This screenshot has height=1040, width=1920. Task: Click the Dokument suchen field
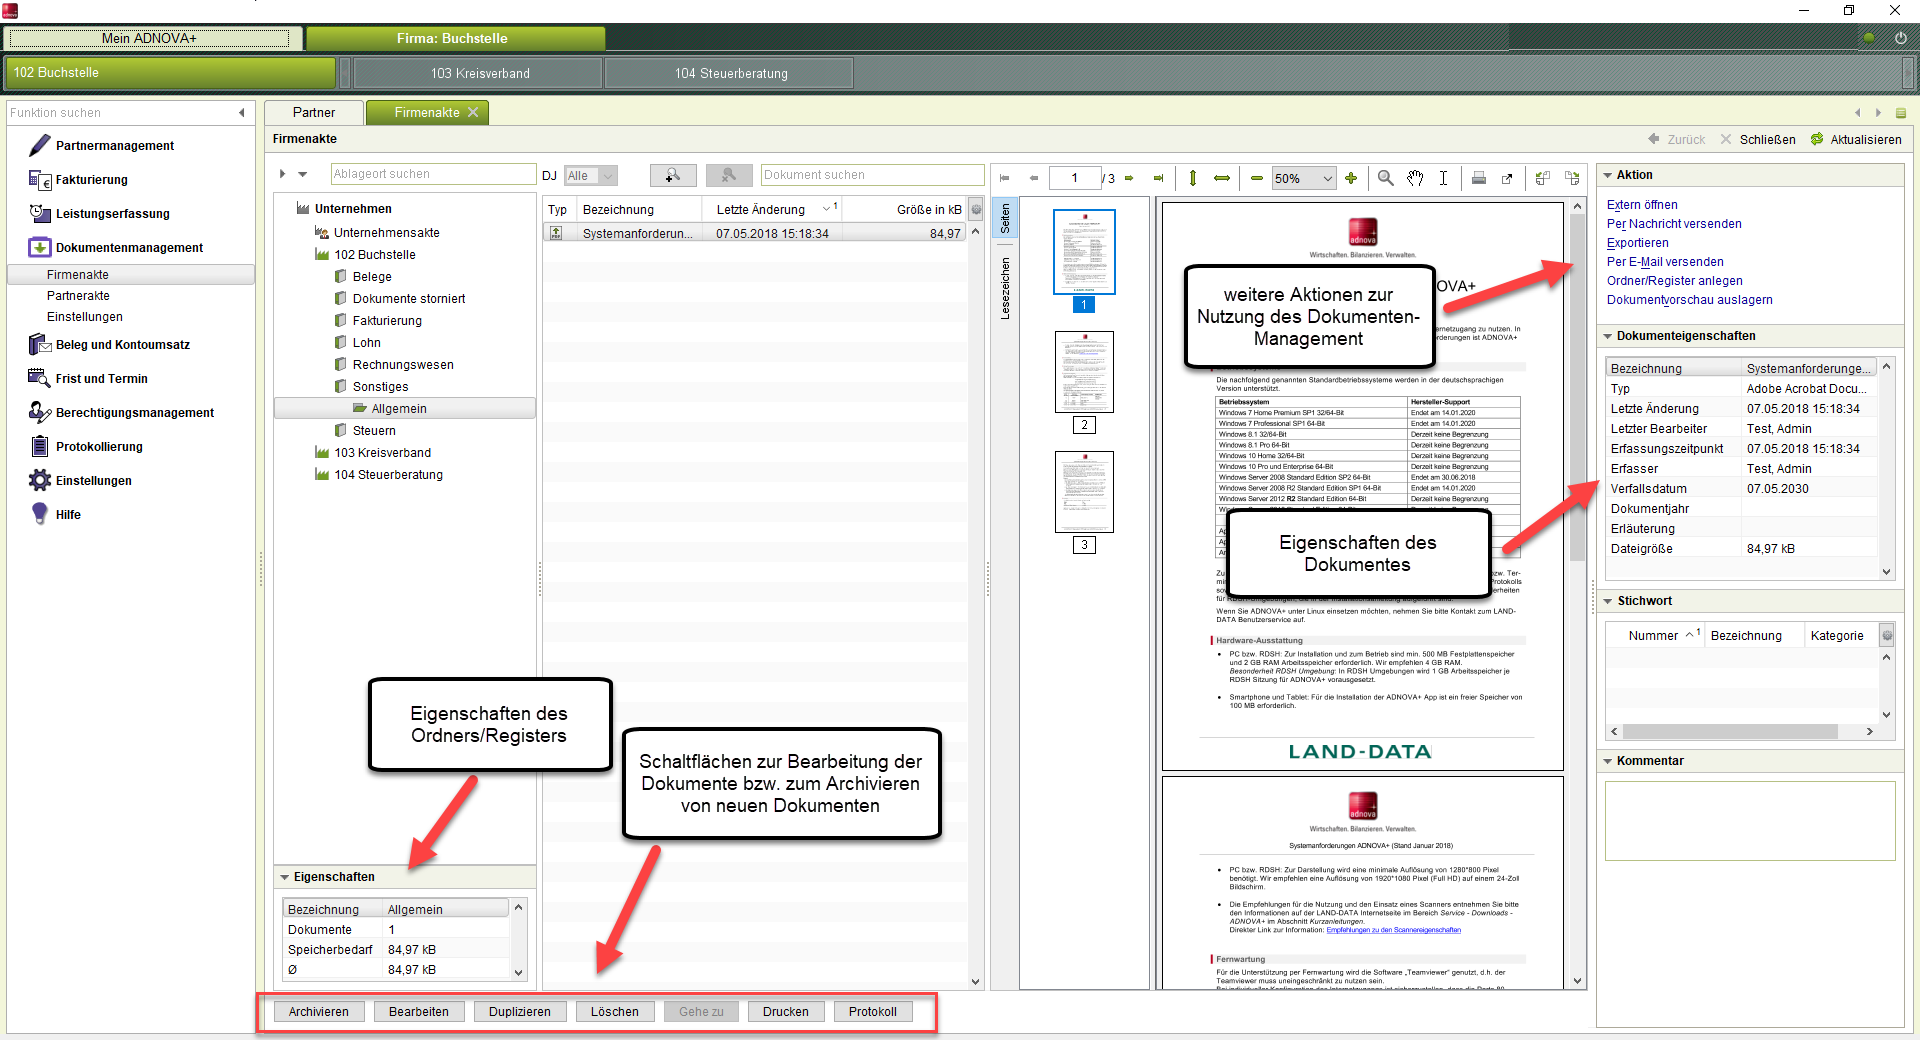872,175
